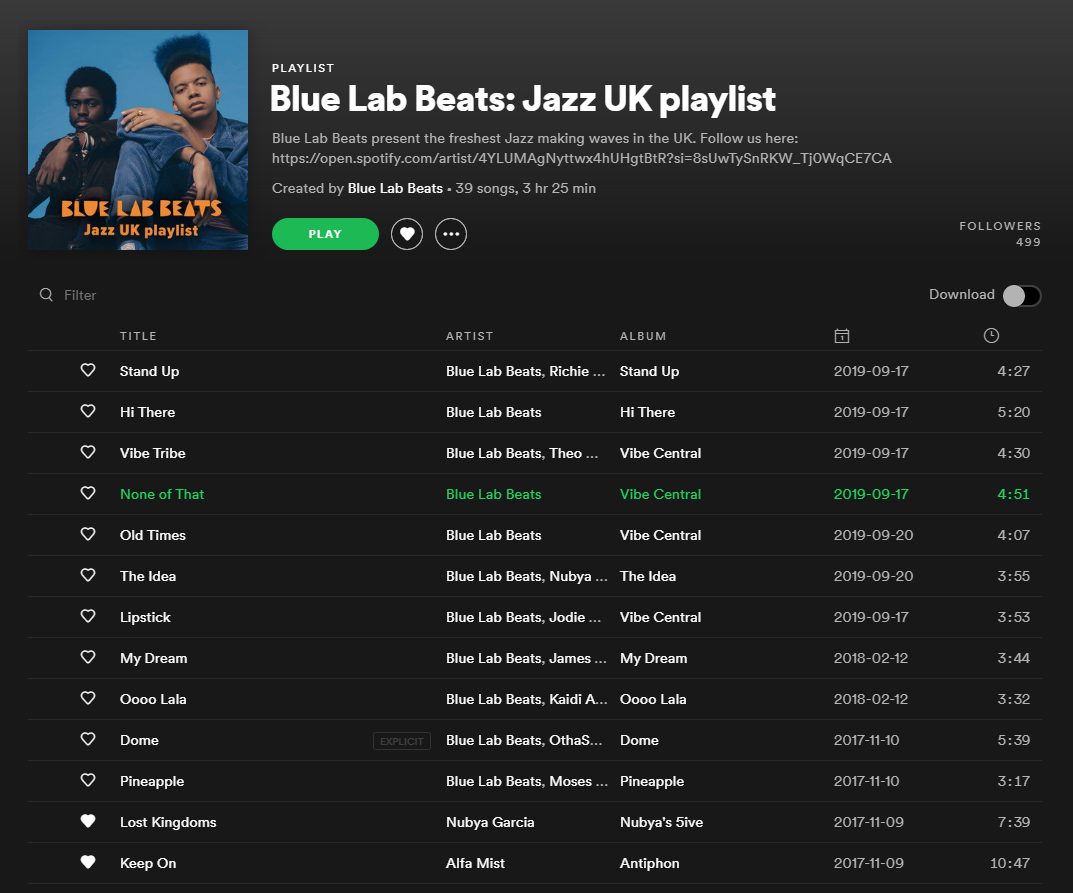1073x893 pixels.
Task: Unlike Lost Kingdoms with filled heart
Action: (x=88, y=822)
